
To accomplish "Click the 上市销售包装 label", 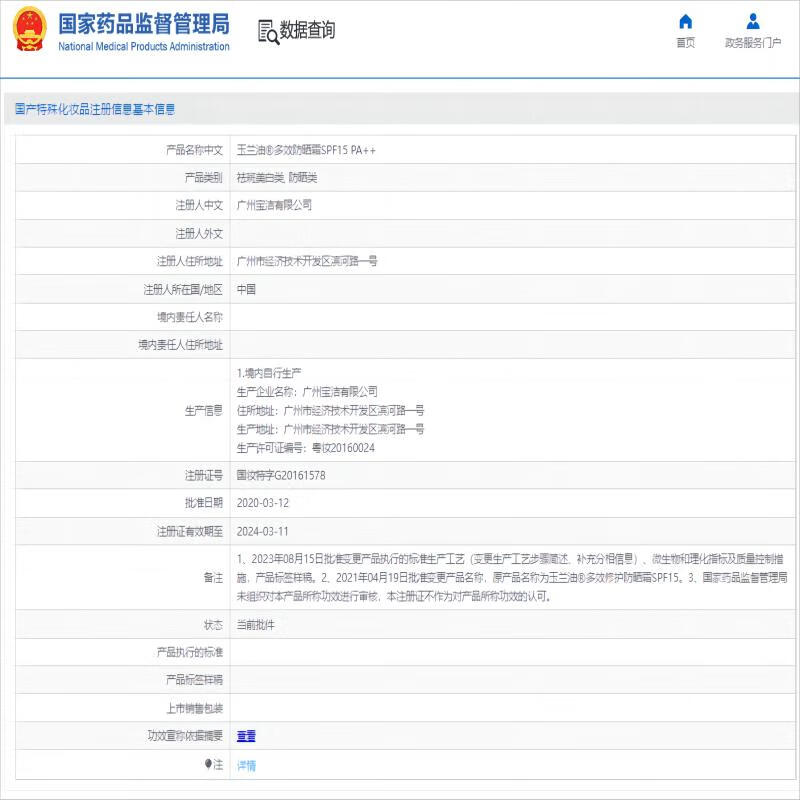I will point(194,708).
